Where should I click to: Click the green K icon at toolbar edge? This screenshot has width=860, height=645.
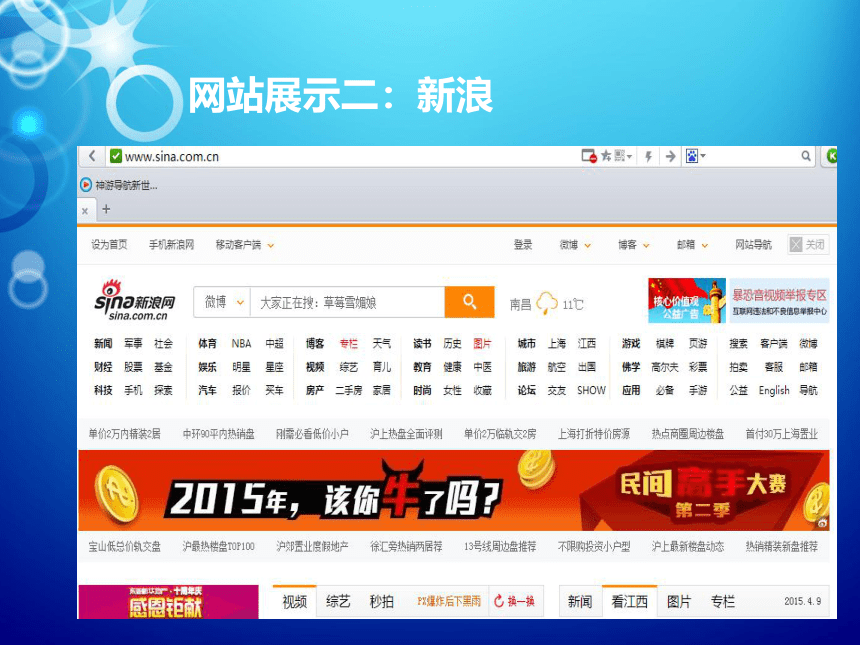pyautogui.click(x=831, y=156)
